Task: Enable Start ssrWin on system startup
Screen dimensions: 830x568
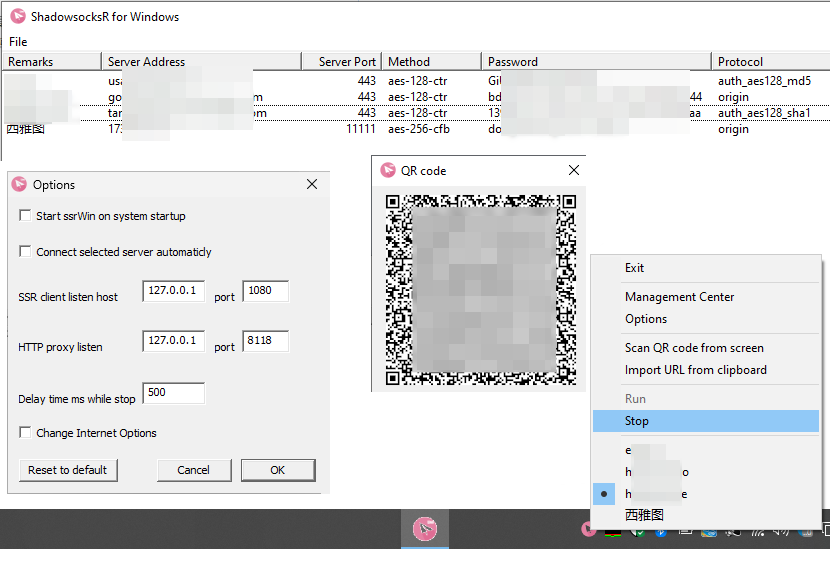Action: [x=25, y=215]
